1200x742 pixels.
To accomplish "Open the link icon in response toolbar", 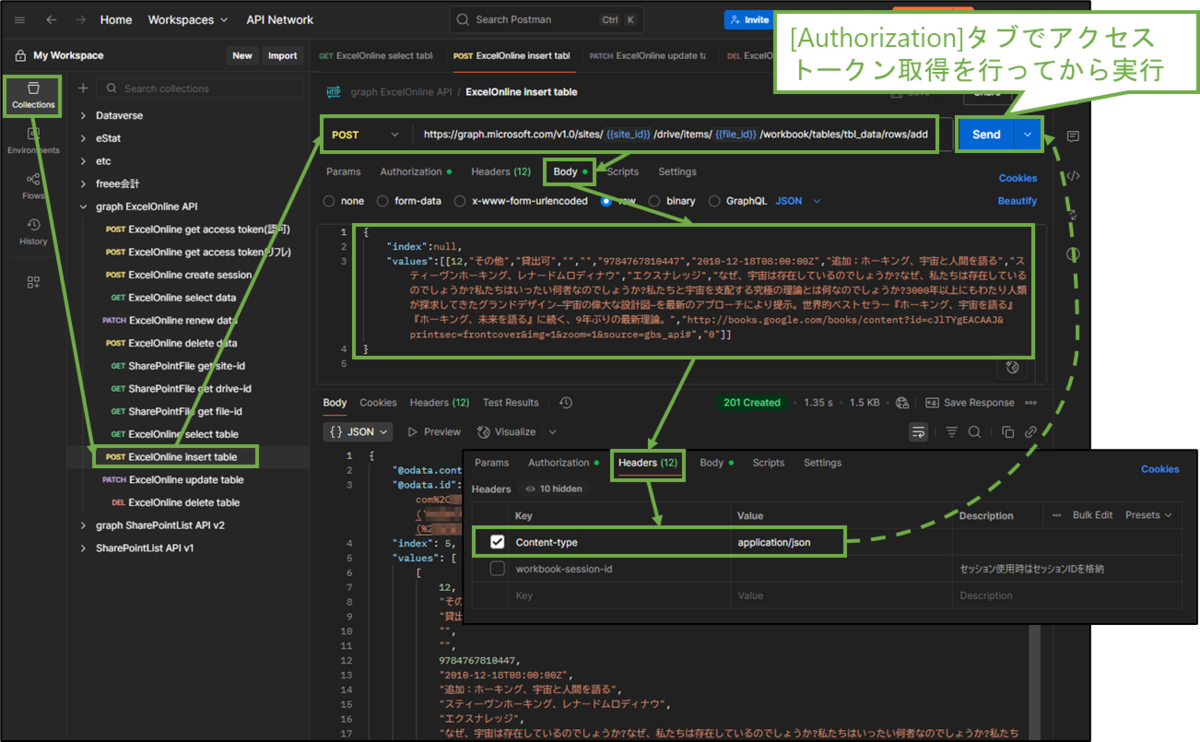I will (1030, 431).
